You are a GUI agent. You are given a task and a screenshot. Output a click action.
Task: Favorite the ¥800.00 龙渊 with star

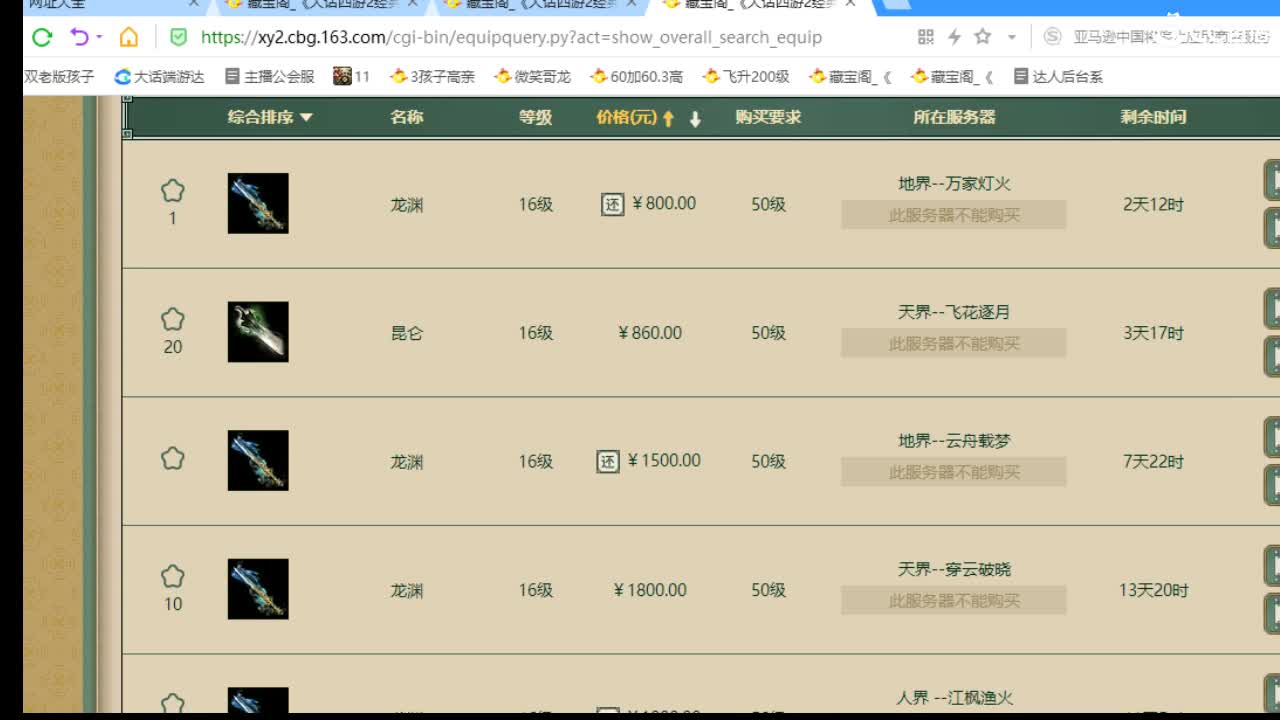click(x=173, y=190)
